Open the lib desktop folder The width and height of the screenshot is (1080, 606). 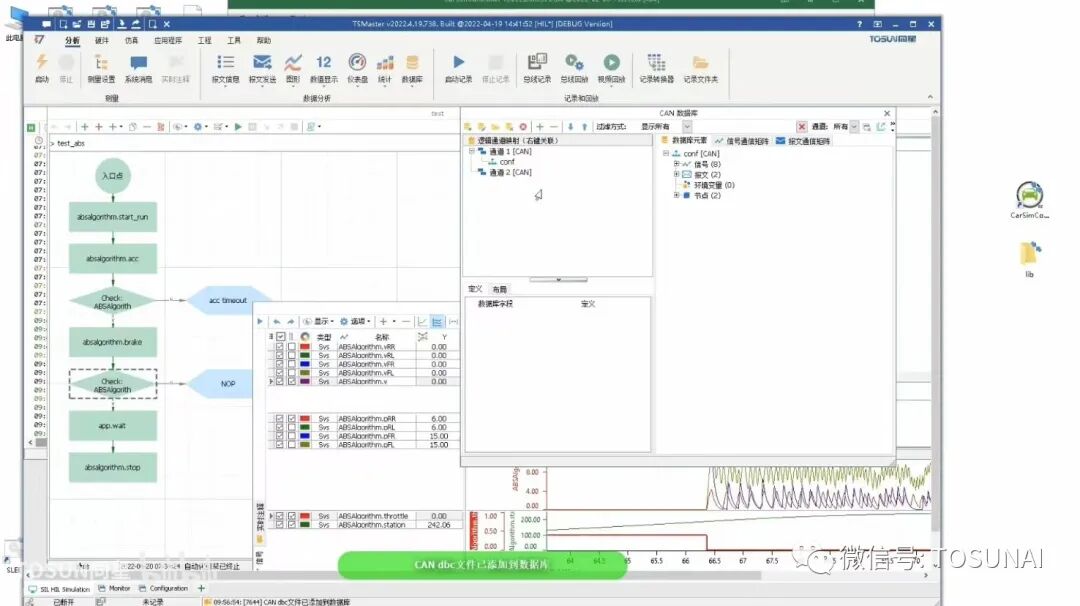click(x=1030, y=259)
